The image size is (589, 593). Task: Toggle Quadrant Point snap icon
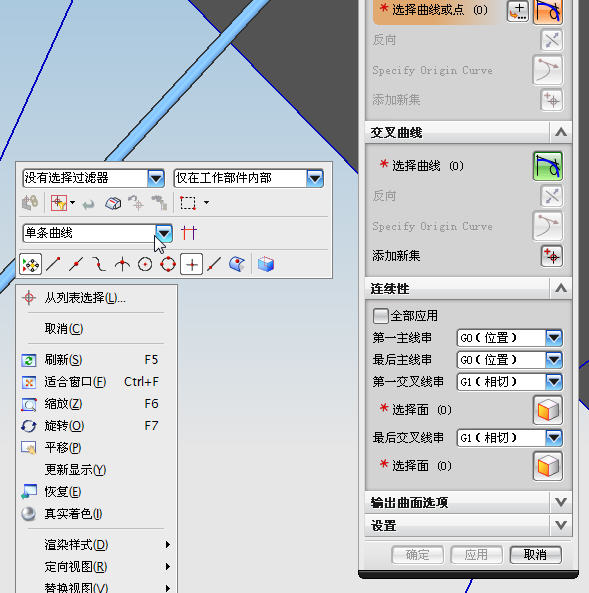coord(168,264)
